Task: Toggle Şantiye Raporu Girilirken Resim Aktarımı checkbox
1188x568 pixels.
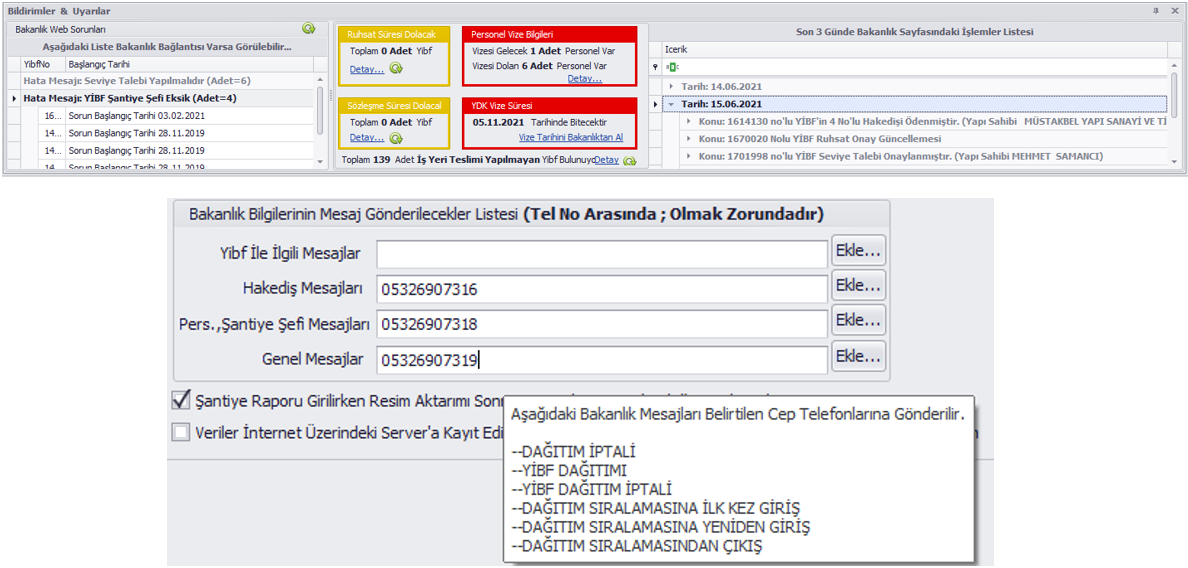Action: (x=181, y=400)
